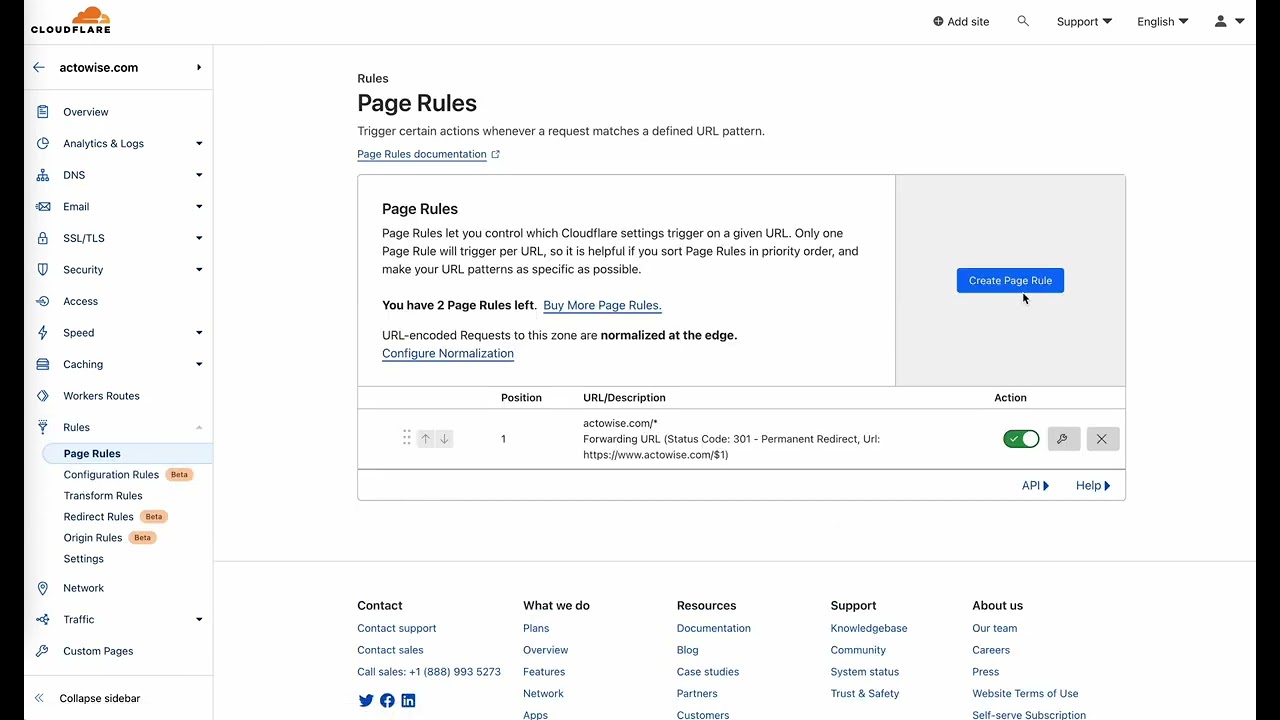Expand the Traffic submenu arrow

tap(199, 619)
